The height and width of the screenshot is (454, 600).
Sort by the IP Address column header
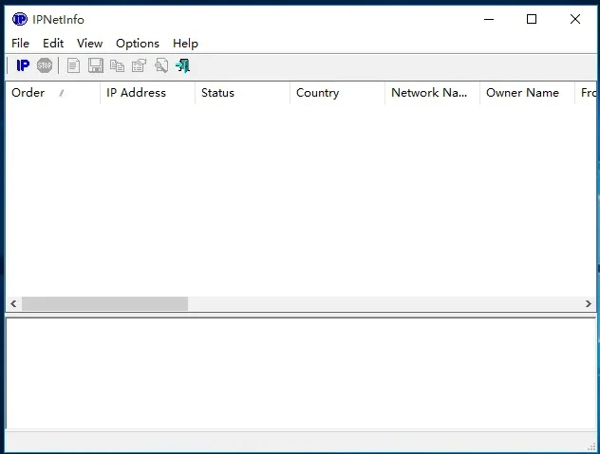[x=136, y=93]
